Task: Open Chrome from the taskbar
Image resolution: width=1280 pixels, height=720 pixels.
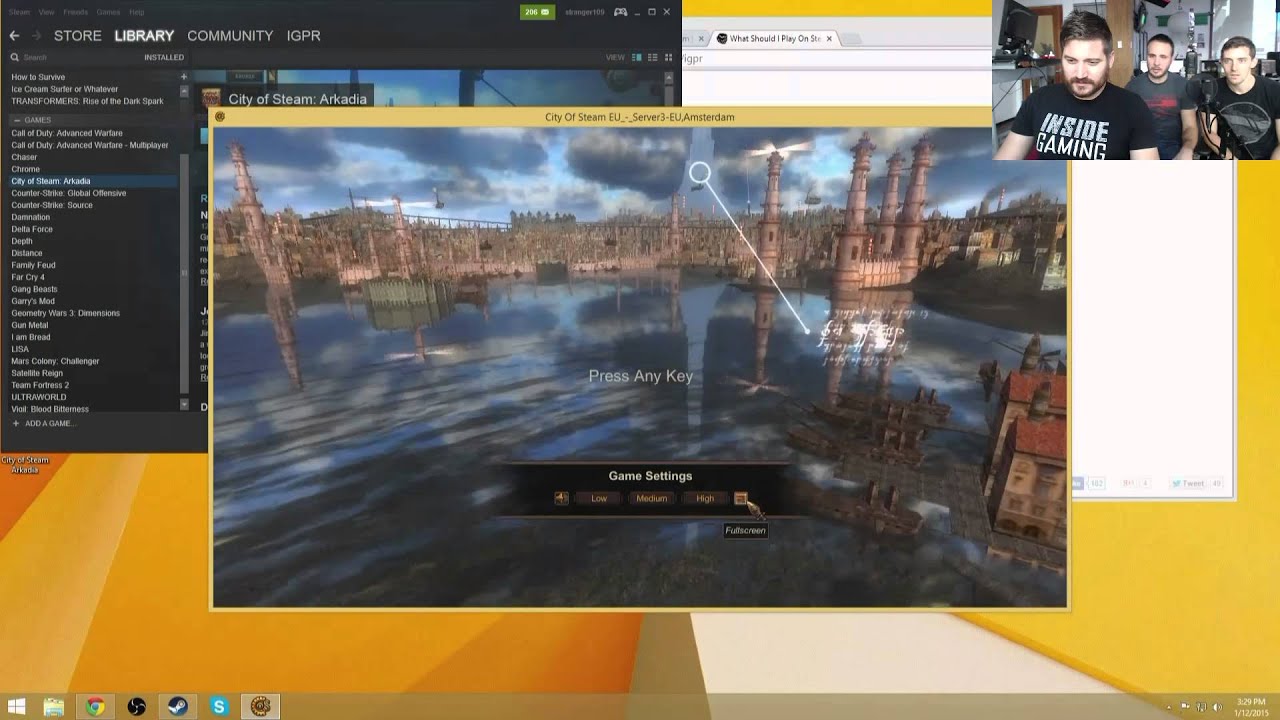Action: point(95,707)
